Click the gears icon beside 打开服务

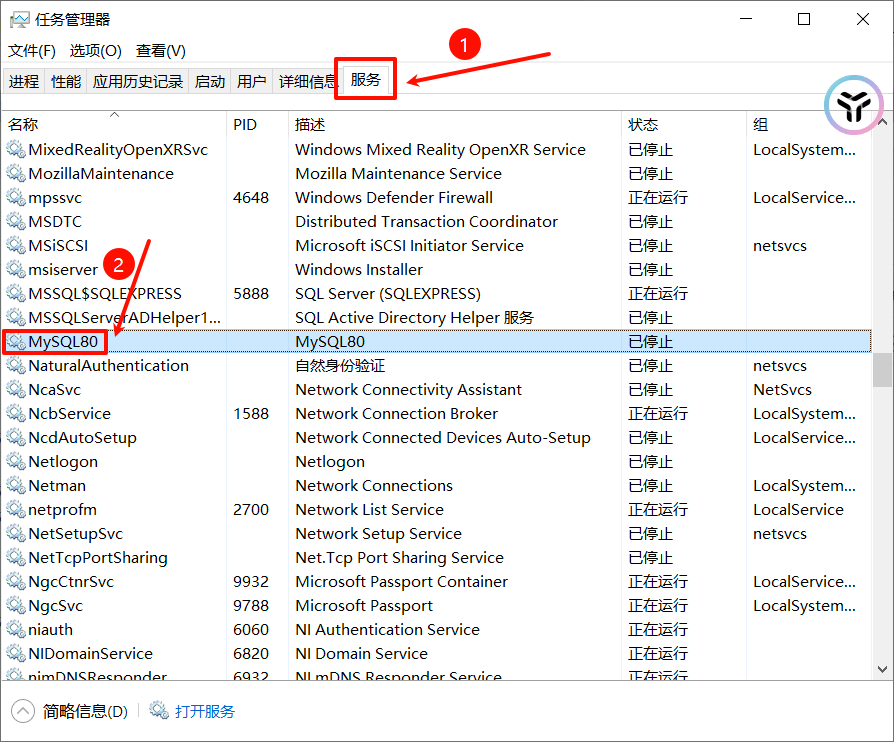159,711
